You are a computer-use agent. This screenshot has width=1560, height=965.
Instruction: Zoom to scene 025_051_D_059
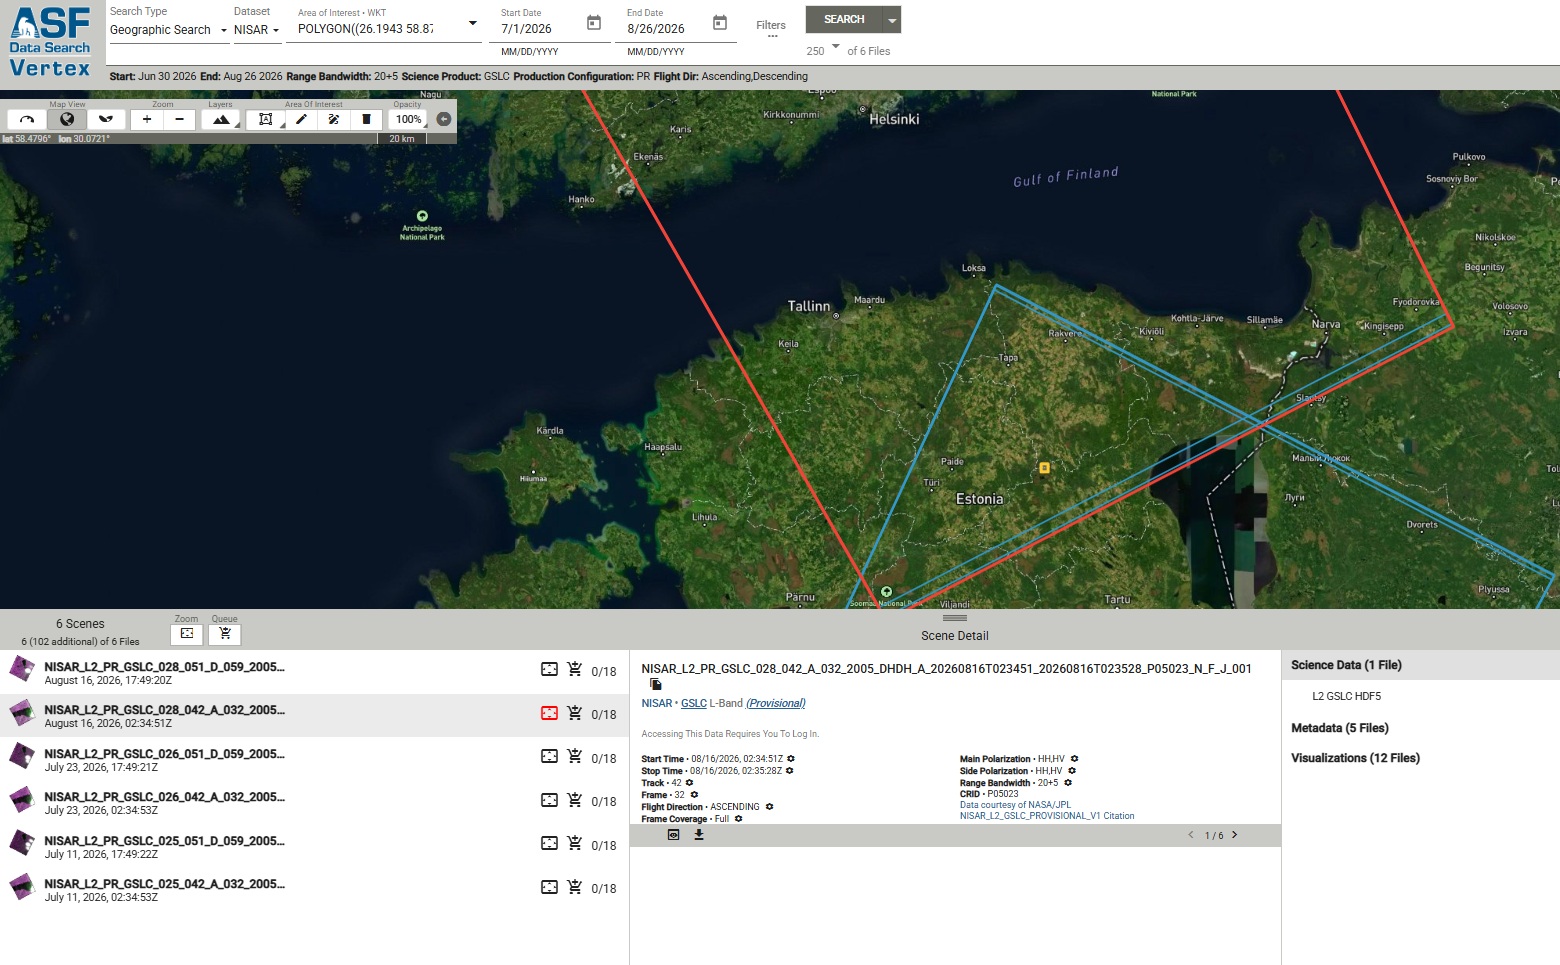point(549,844)
